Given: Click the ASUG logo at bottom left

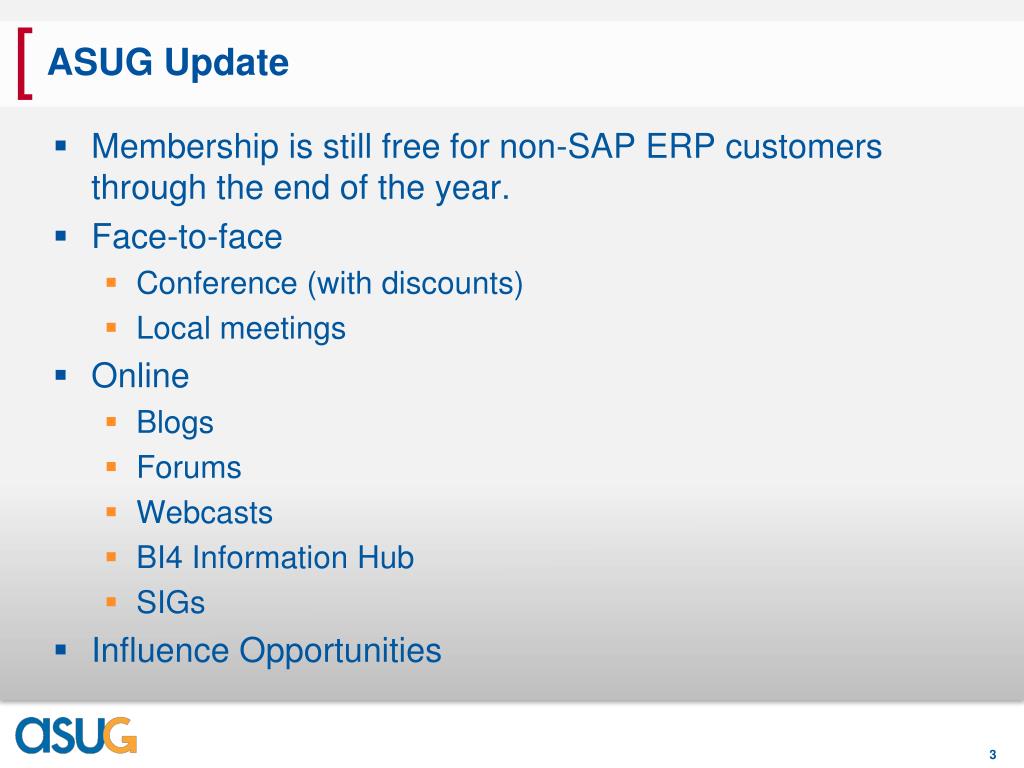Looking at the screenshot, I should (x=76, y=735).
